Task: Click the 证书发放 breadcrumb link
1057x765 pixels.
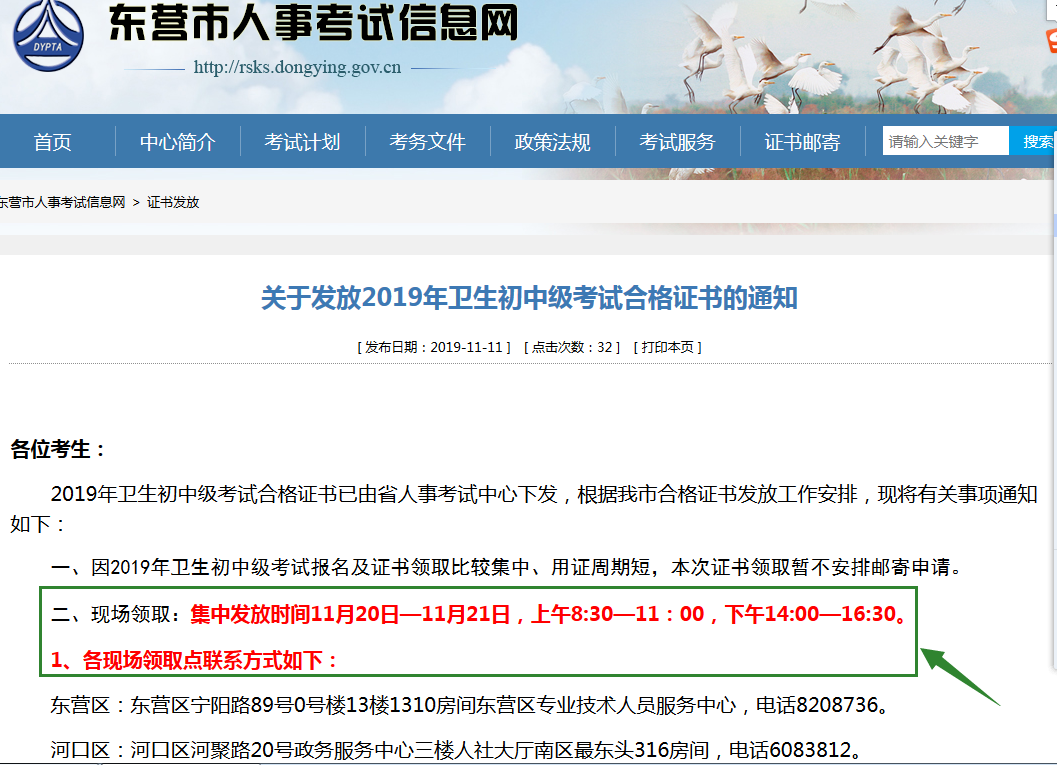Action: pos(173,202)
